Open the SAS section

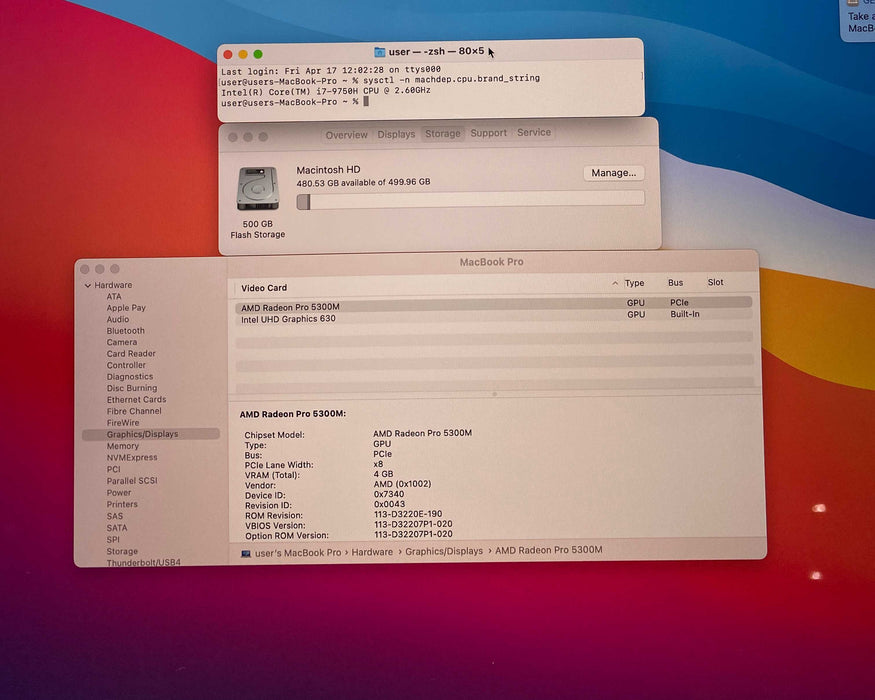point(114,516)
